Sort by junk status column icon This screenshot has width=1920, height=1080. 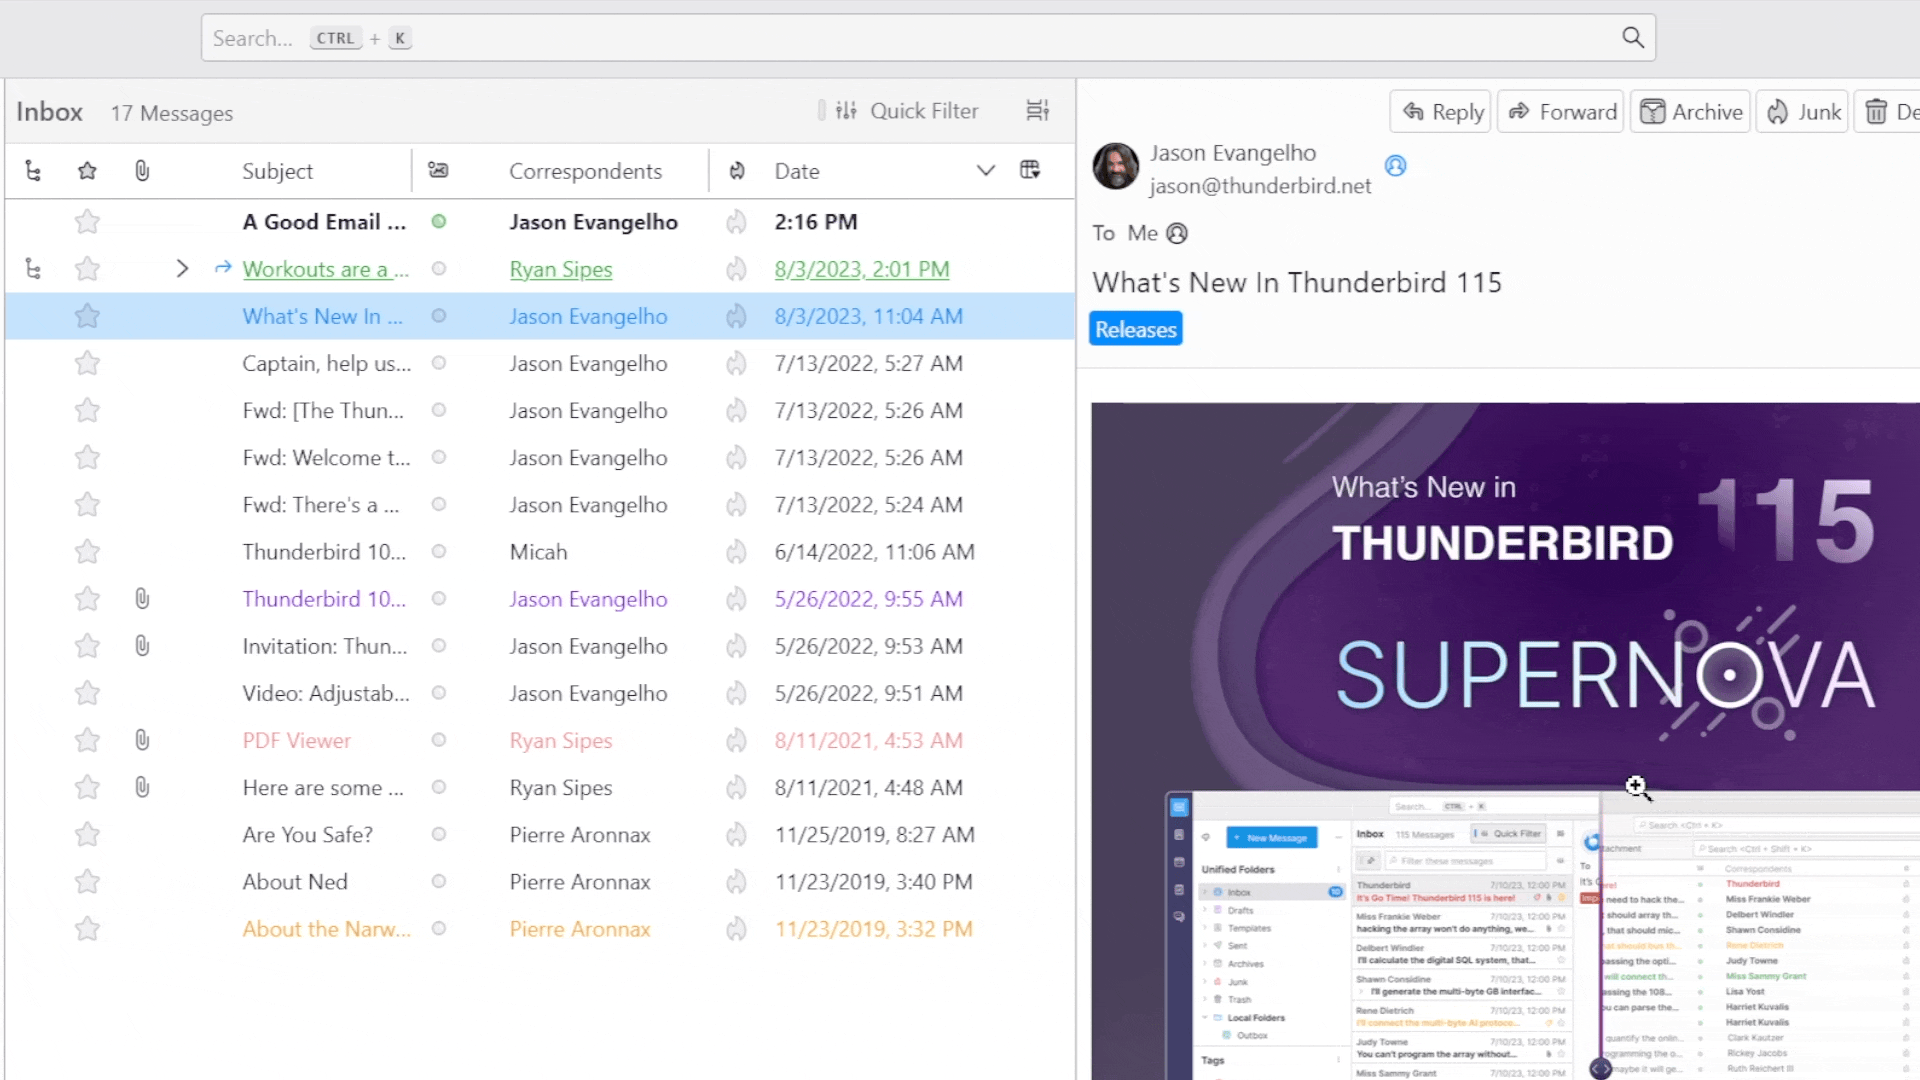[737, 171]
